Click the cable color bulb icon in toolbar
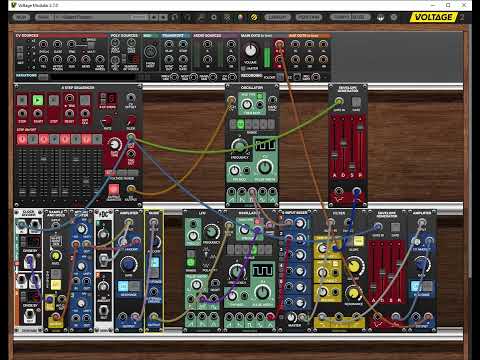The image size is (480, 360). (x=240, y=17)
